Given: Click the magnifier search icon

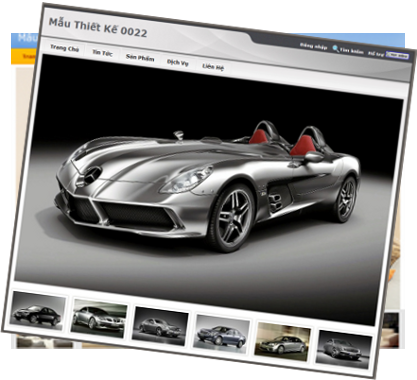Looking at the screenshot, I should pyautogui.click(x=336, y=49).
